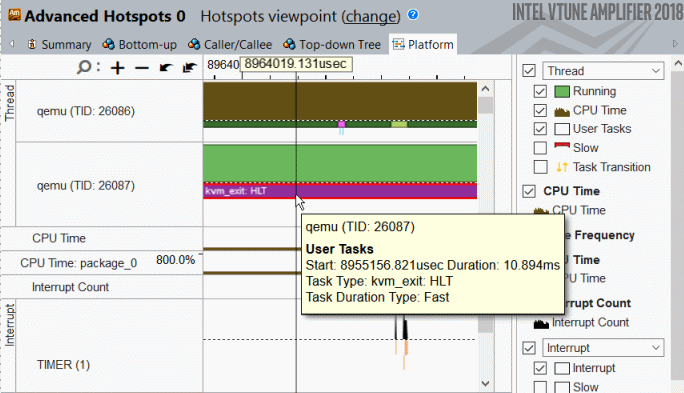Open the Thread grouping dropdown

point(603,71)
